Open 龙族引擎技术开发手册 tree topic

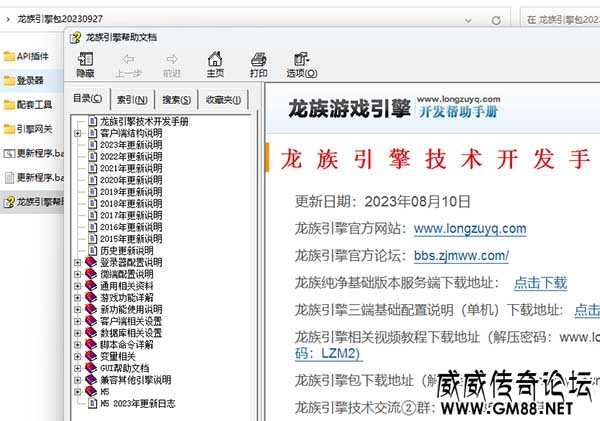click(x=144, y=122)
